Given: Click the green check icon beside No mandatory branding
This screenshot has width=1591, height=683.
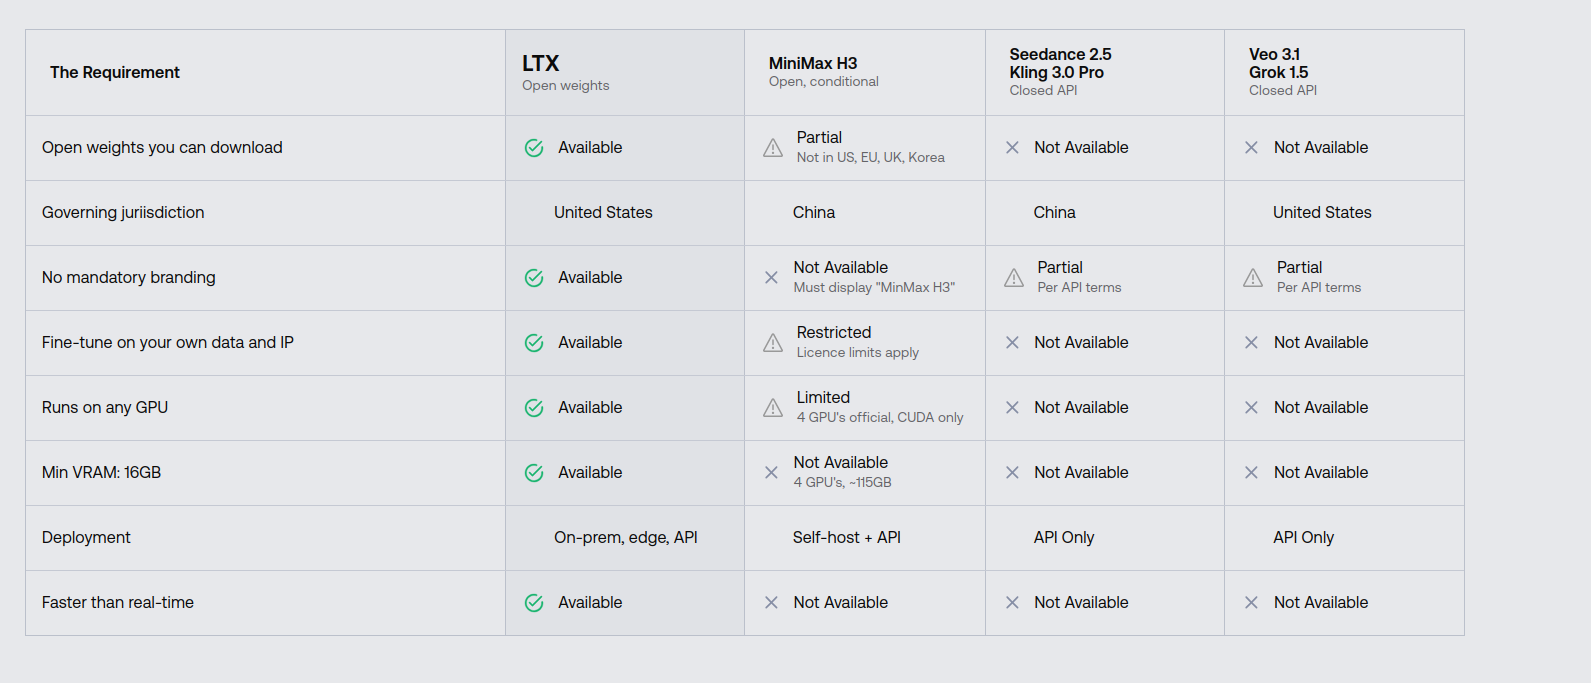Looking at the screenshot, I should coord(534,278).
